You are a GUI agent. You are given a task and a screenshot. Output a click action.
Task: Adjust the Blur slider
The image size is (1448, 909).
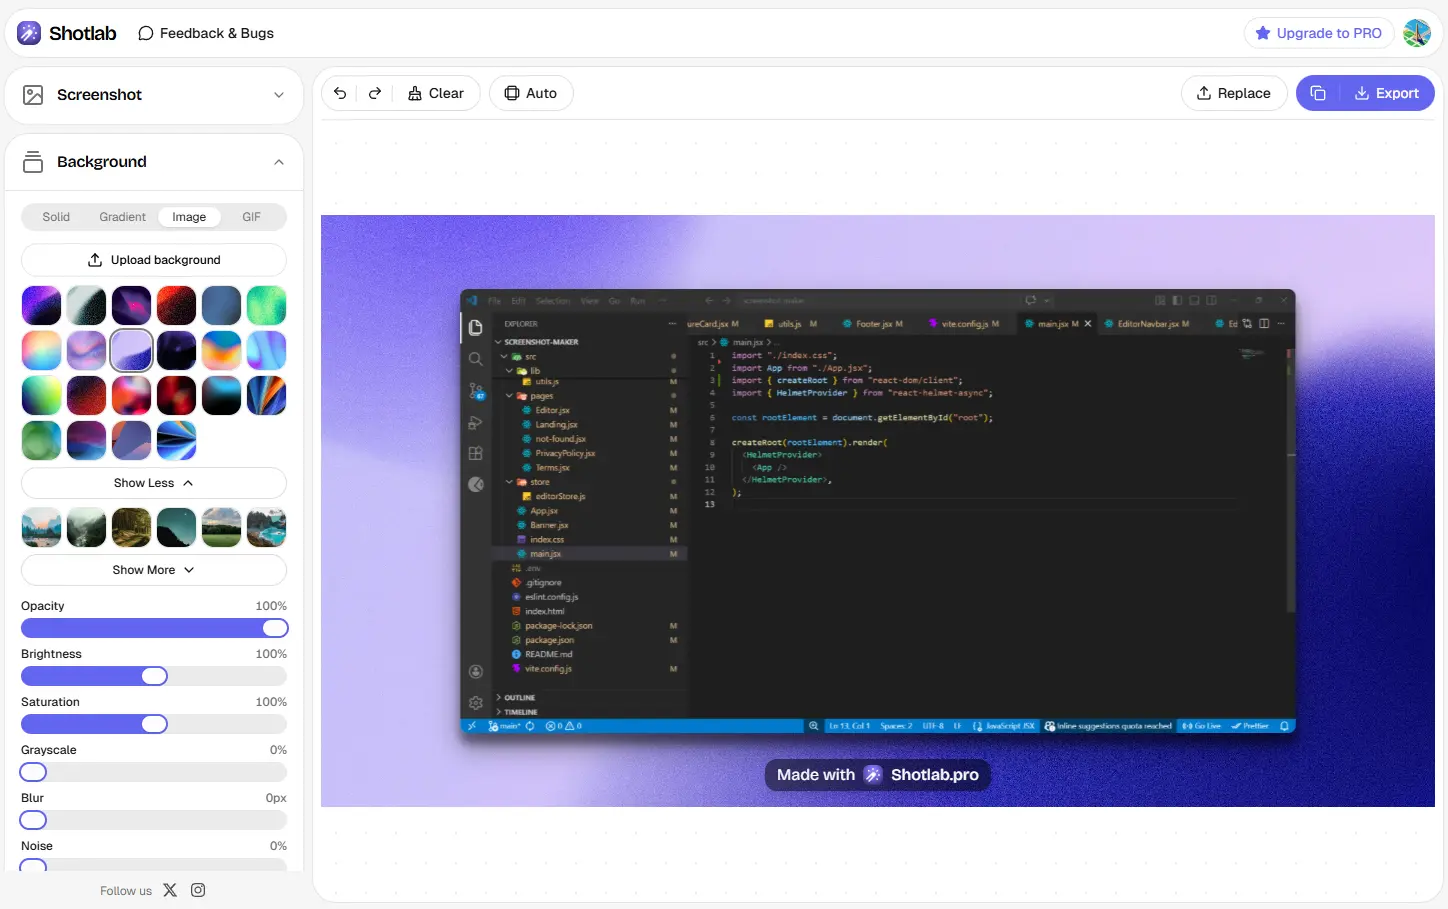click(x=154, y=820)
